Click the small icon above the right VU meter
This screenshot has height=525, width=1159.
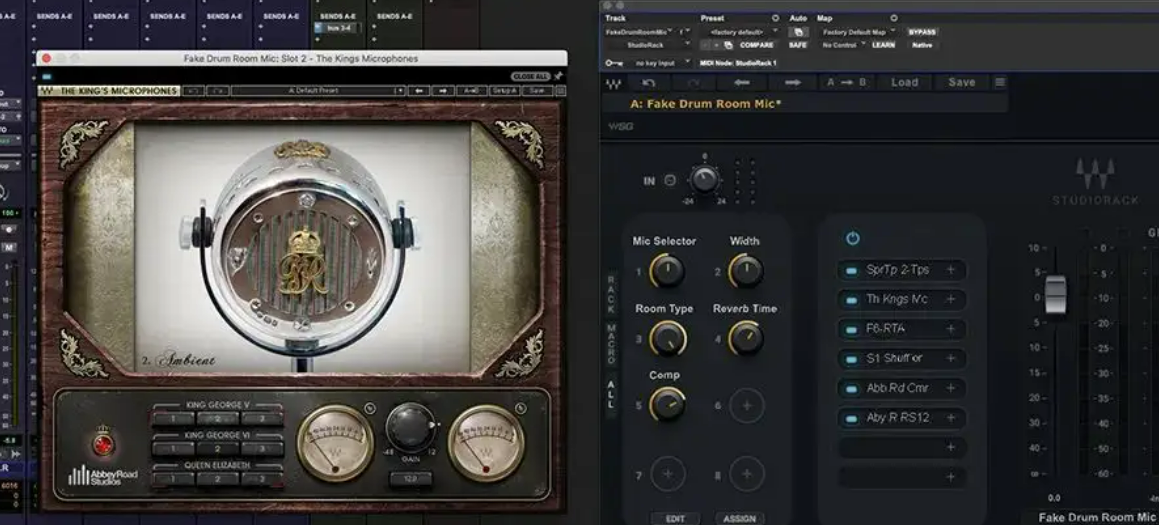520,407
